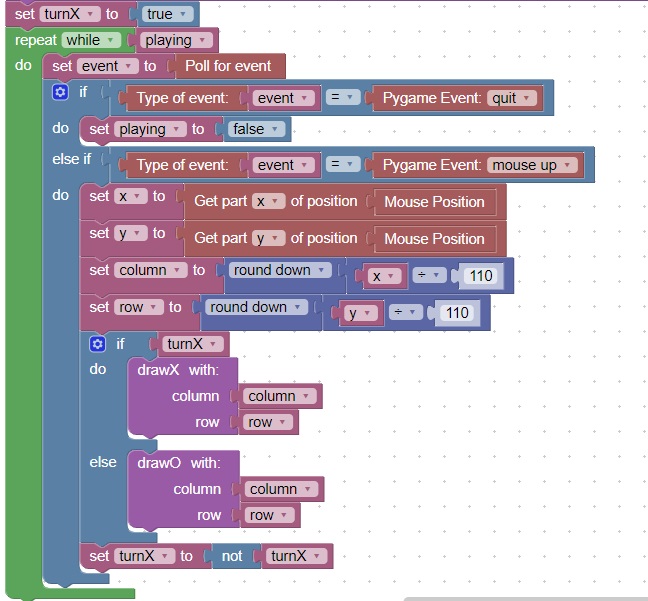
Task: Select the Poll for event block
Action: point(228,66)
